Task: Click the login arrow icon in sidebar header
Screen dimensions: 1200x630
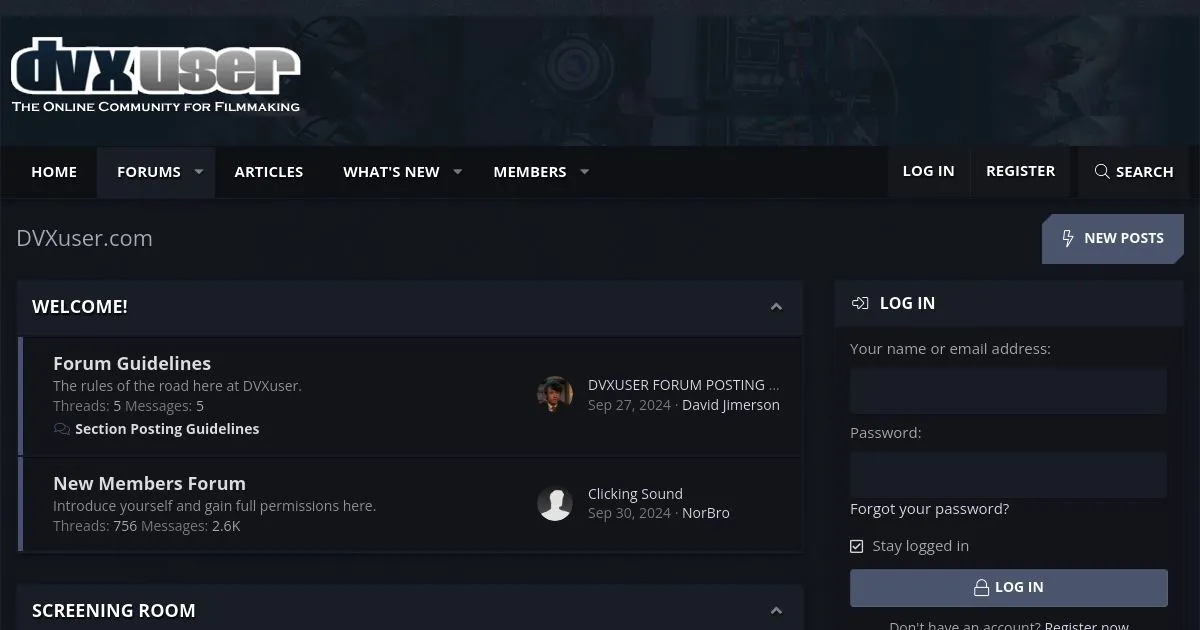Action: point(860,303)
